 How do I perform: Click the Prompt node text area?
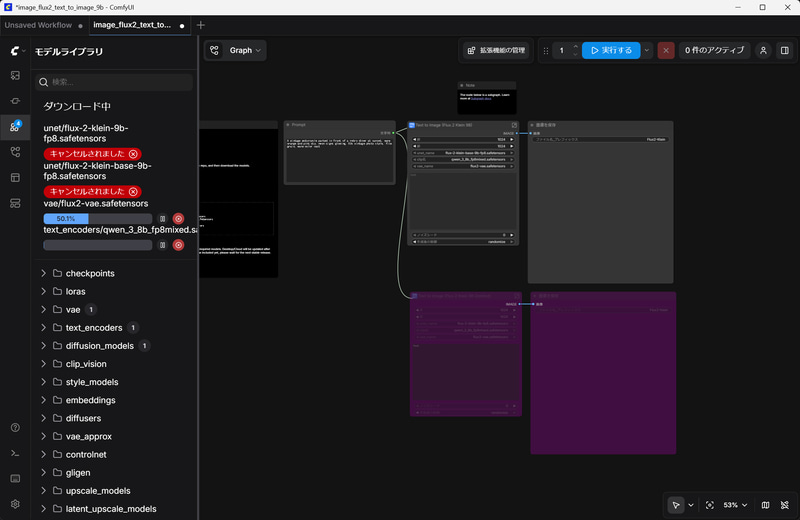[x=340, y=158]
